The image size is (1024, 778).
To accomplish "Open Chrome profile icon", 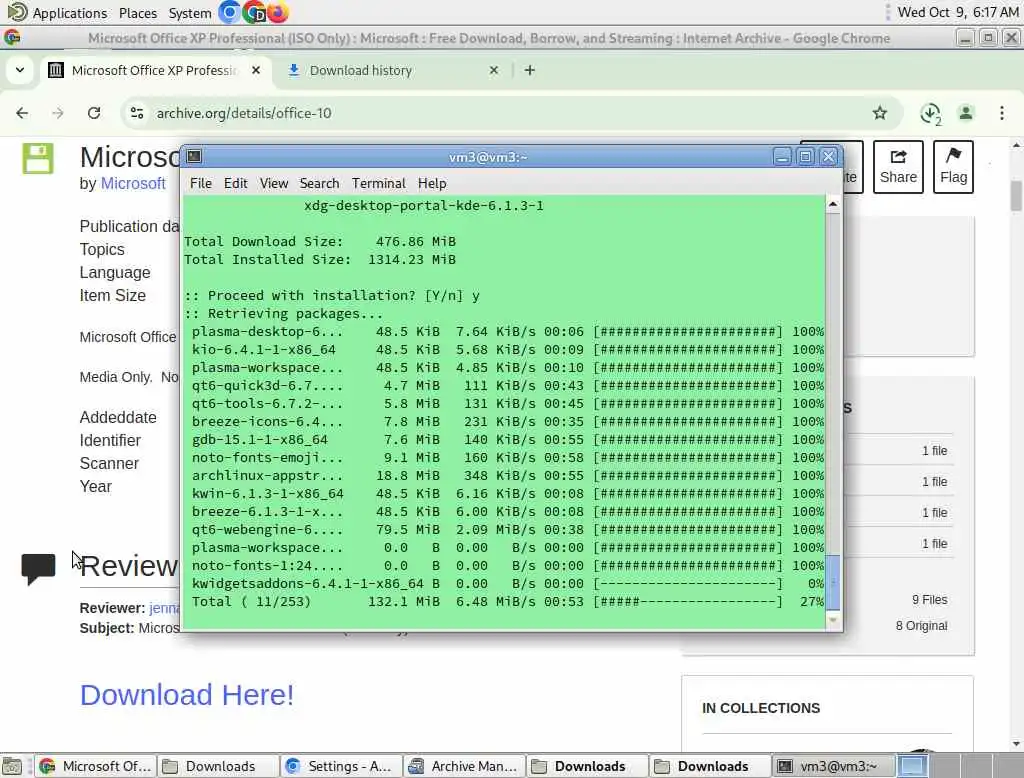I will pos(966,113).
